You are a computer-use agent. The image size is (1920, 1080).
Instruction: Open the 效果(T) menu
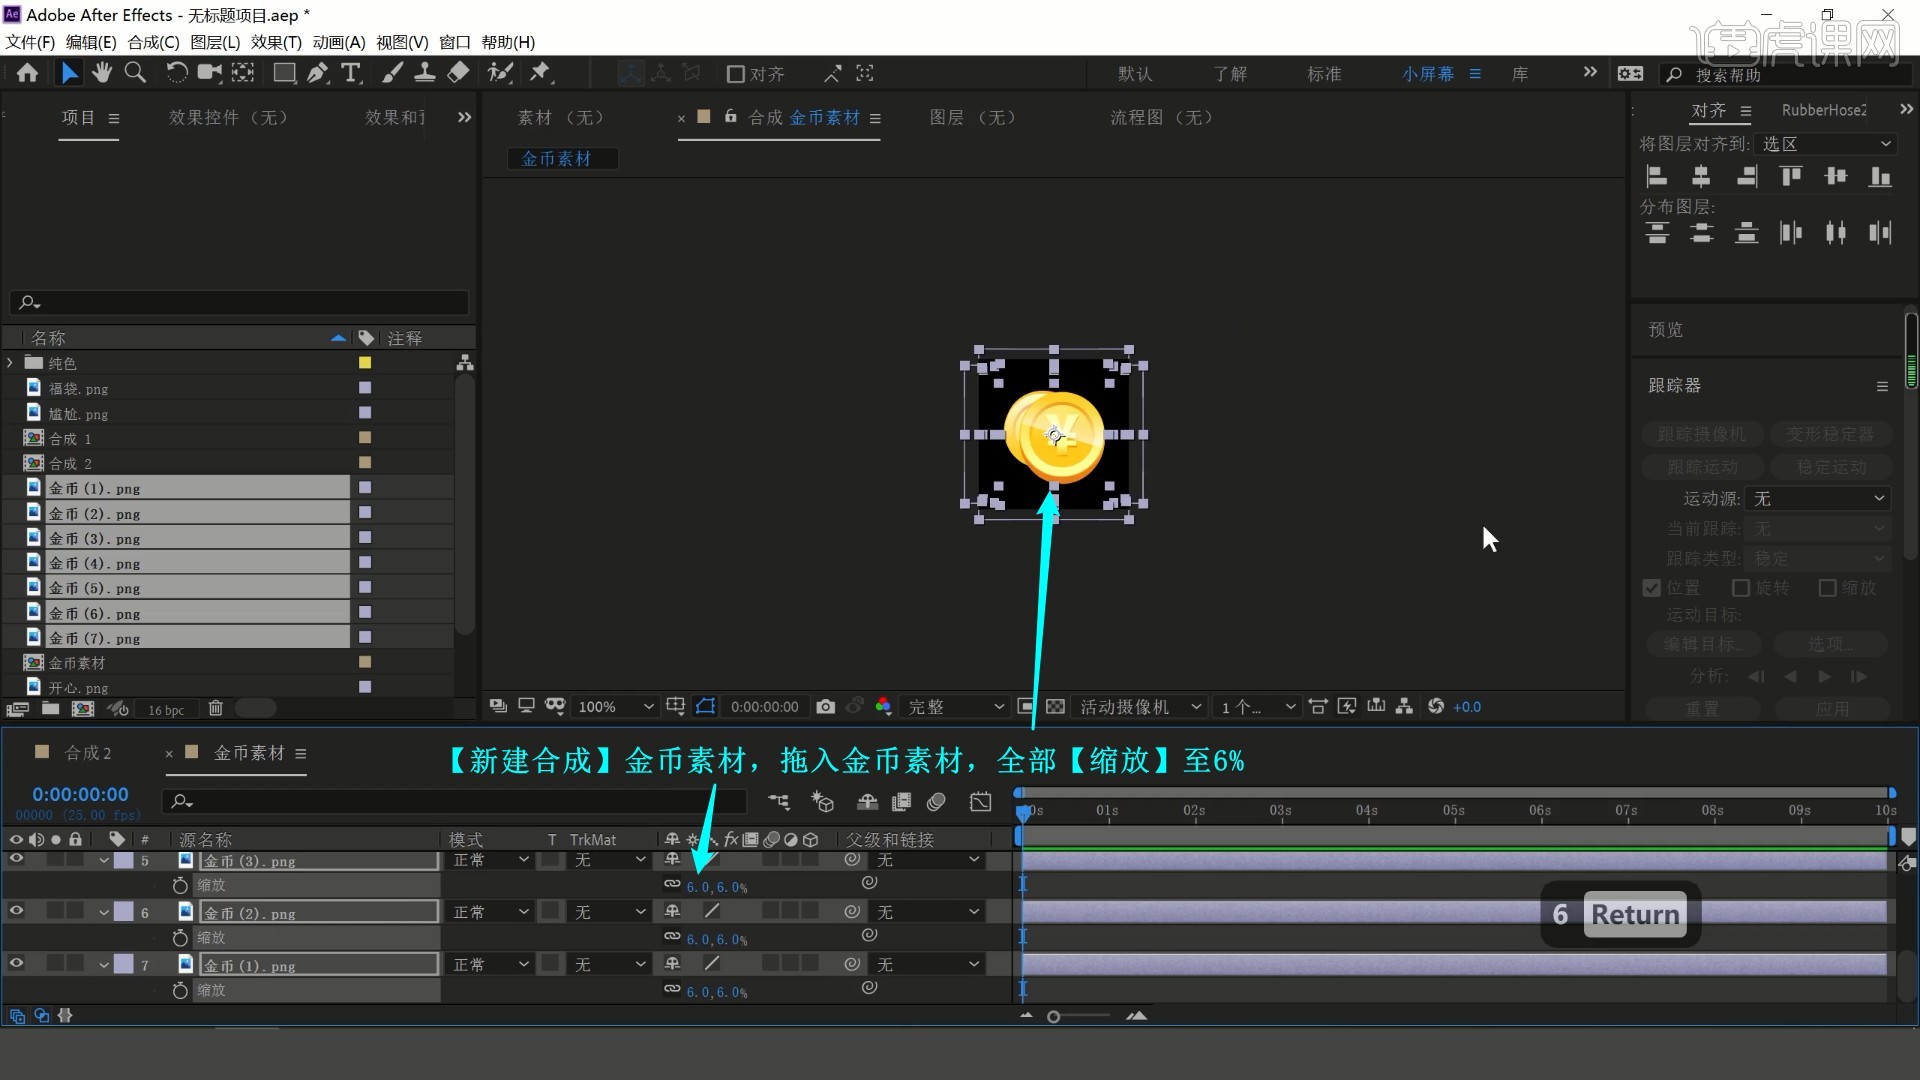276,42
